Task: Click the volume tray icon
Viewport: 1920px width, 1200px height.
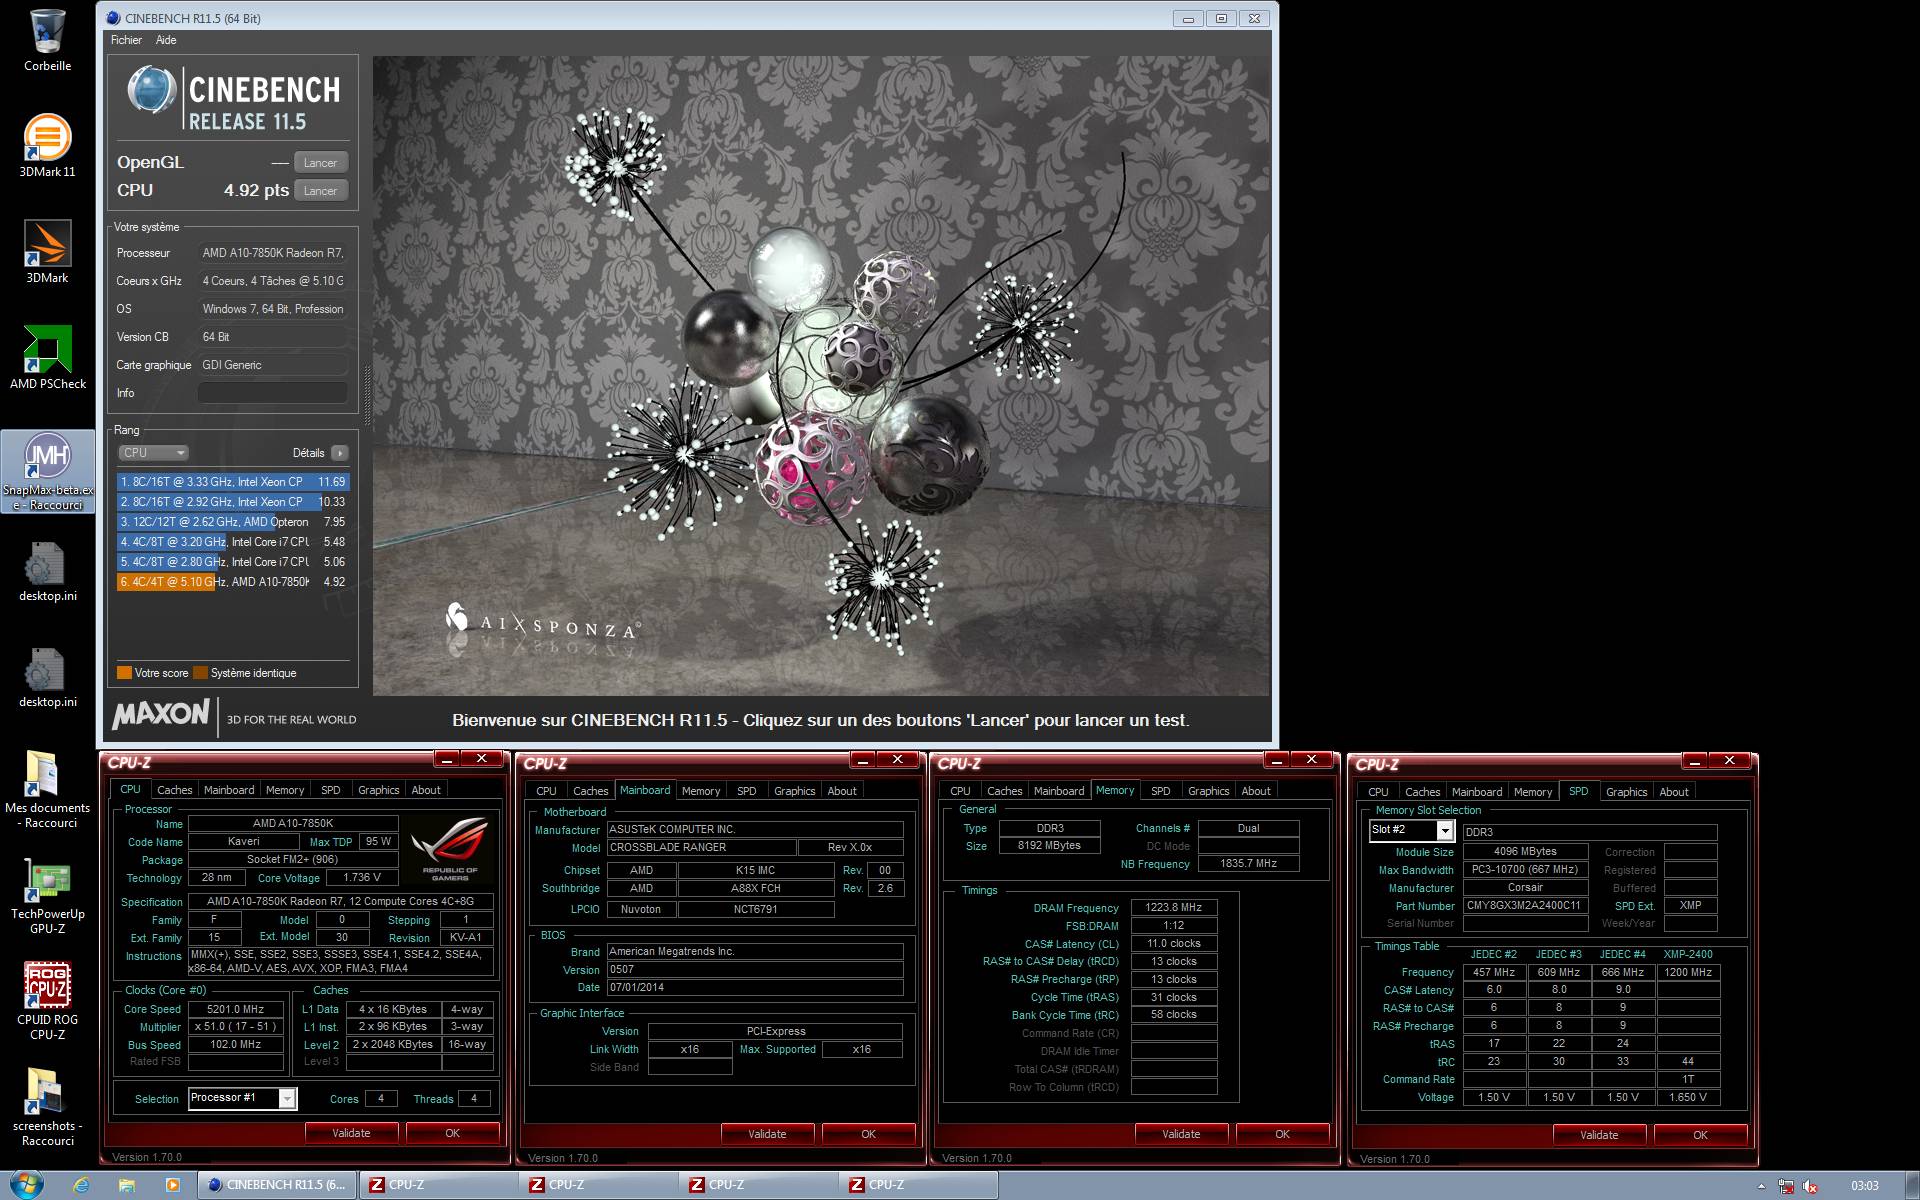Action: 1810,1186
